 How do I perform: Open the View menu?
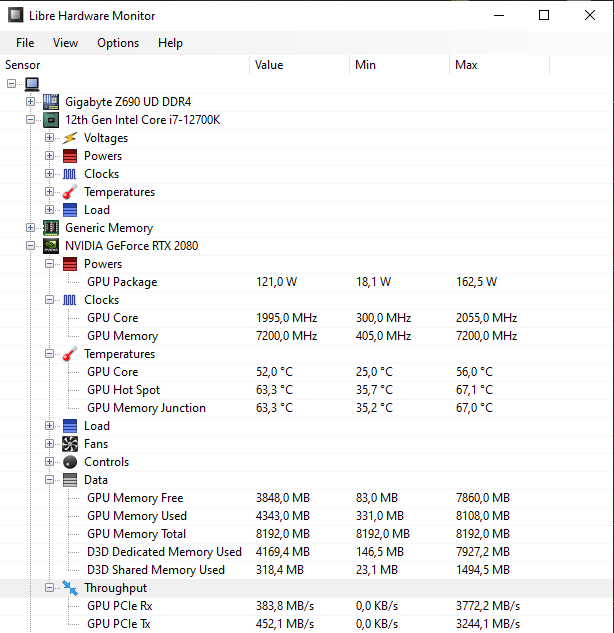(x=66, y=43)
